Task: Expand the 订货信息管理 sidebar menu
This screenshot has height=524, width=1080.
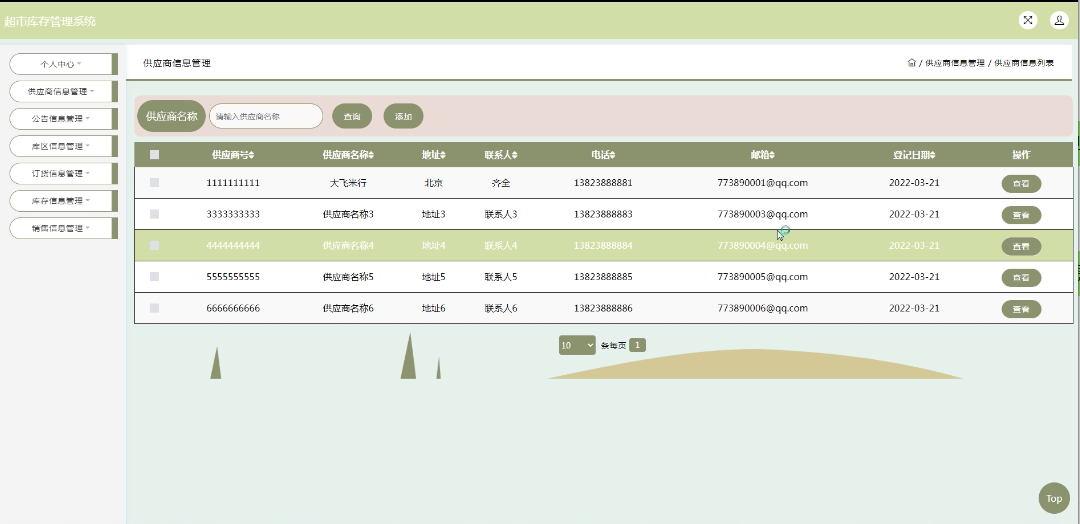Action: coord(63,174)
